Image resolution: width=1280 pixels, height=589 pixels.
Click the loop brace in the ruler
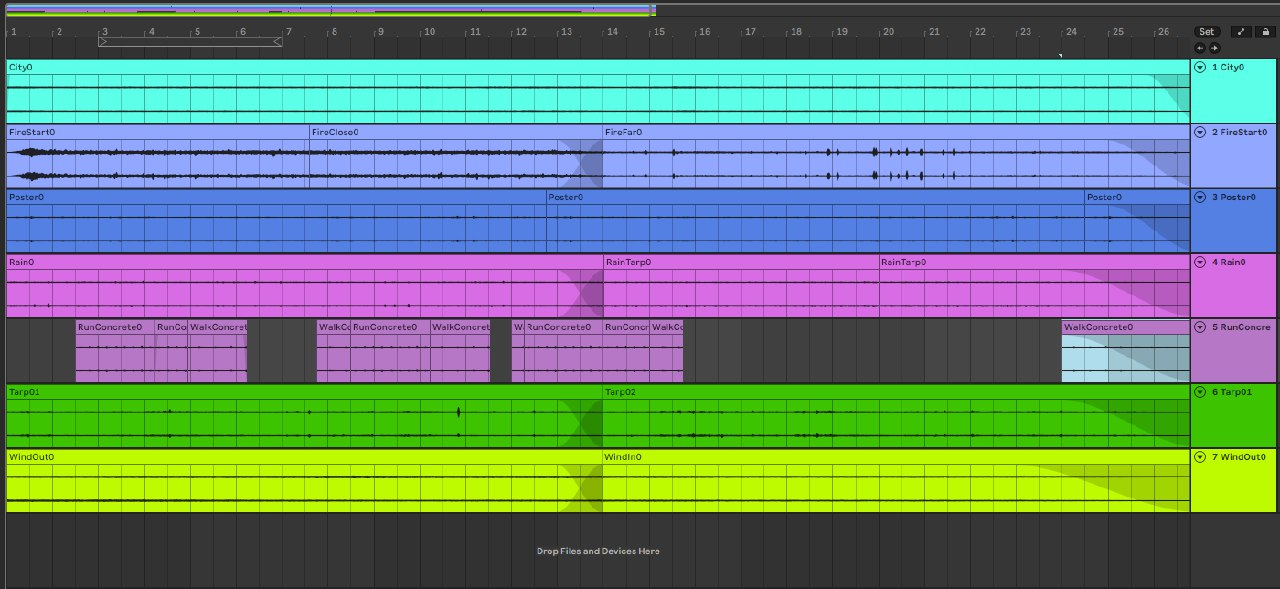pos(190,42)
